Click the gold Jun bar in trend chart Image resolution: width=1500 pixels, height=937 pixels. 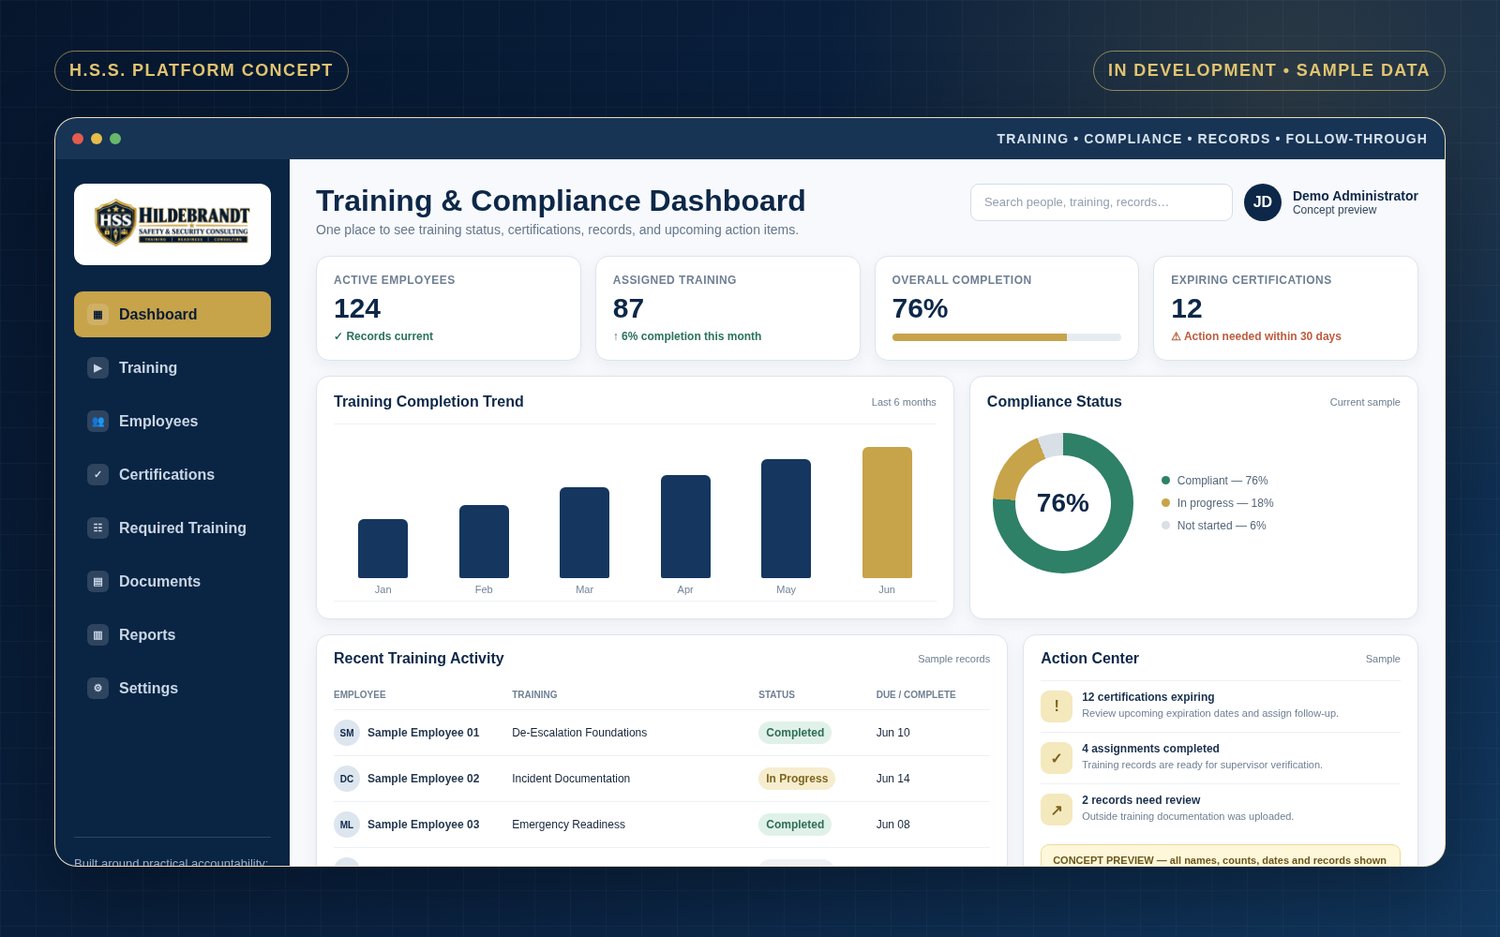point(887,512)
